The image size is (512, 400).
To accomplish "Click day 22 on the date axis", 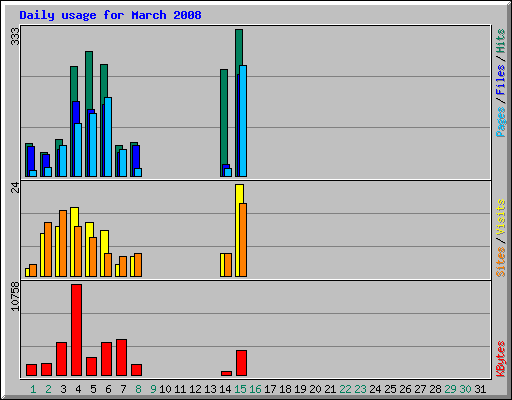I will pos(345,389).
